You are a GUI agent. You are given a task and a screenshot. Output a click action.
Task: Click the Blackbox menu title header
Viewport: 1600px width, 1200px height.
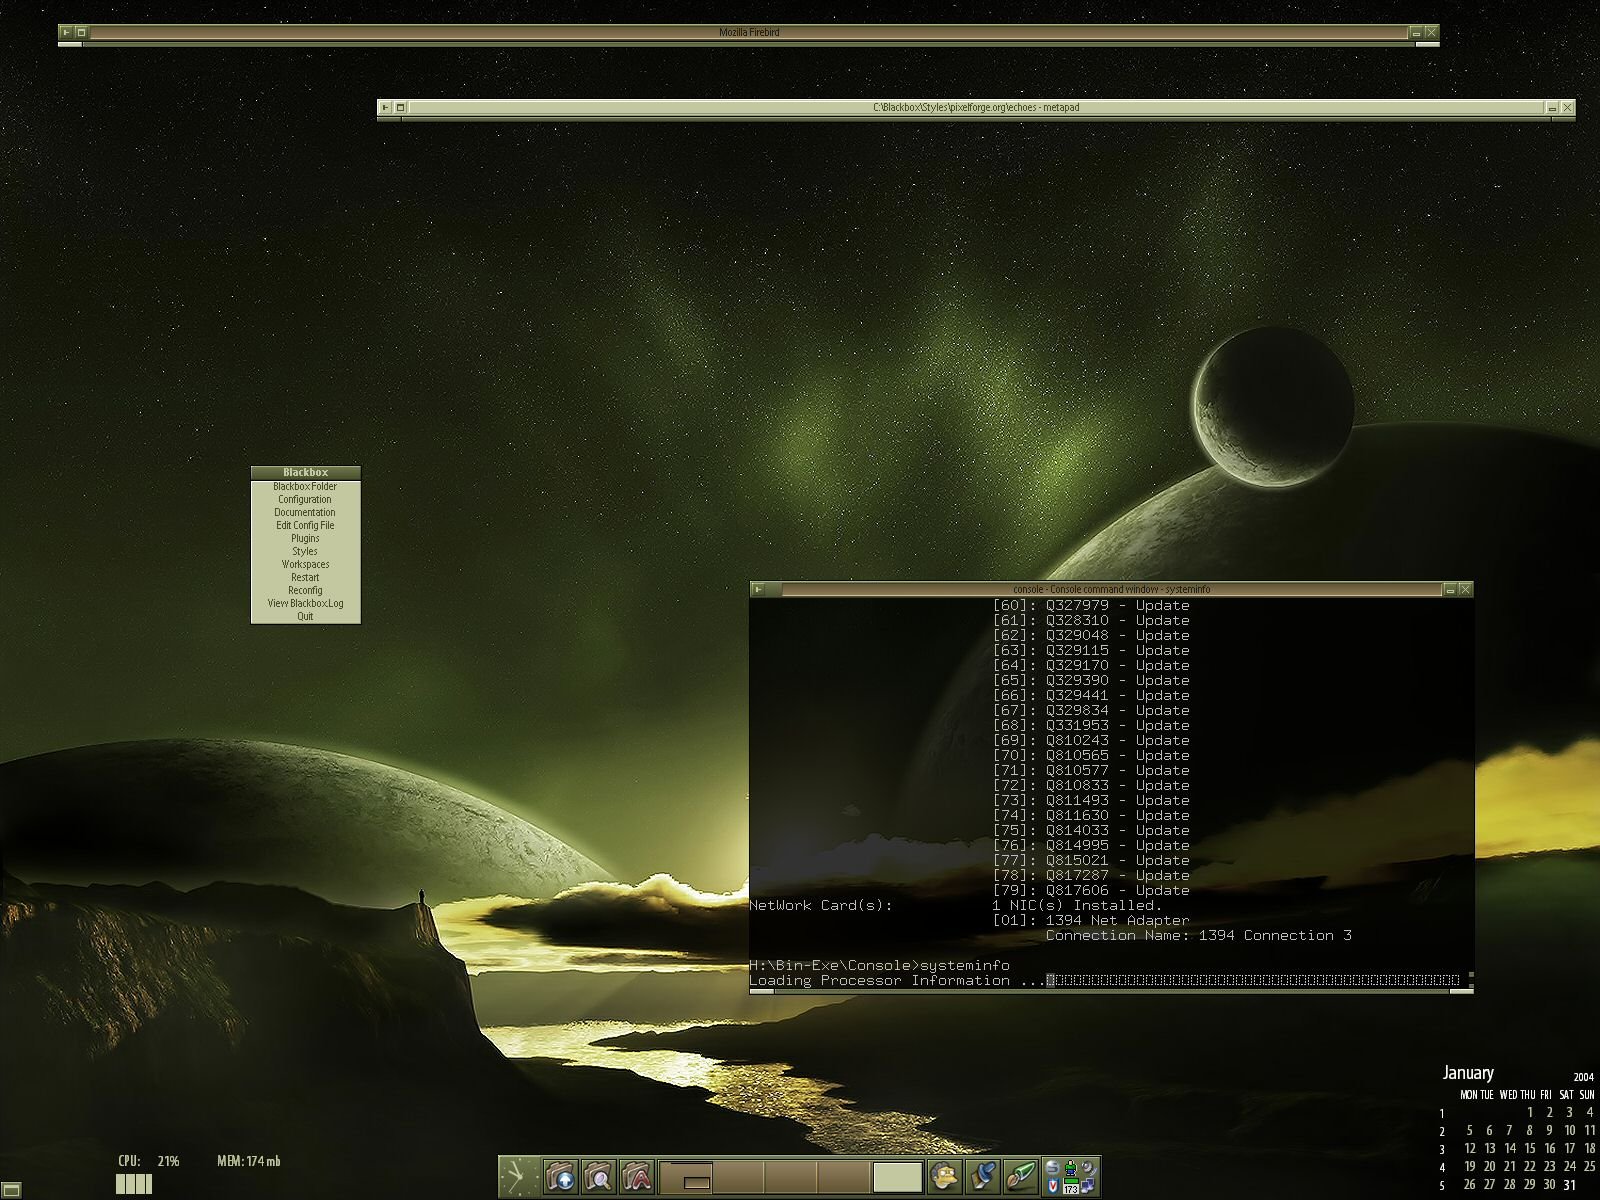click(305, 472)
